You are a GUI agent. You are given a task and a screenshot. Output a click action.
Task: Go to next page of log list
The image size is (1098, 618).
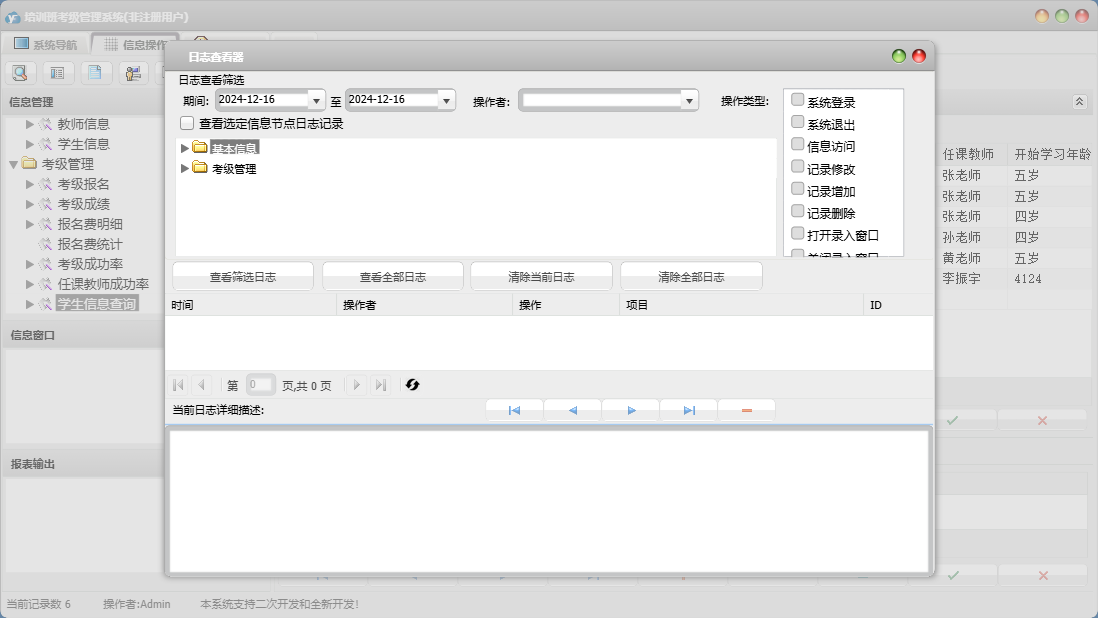[356, 384]
